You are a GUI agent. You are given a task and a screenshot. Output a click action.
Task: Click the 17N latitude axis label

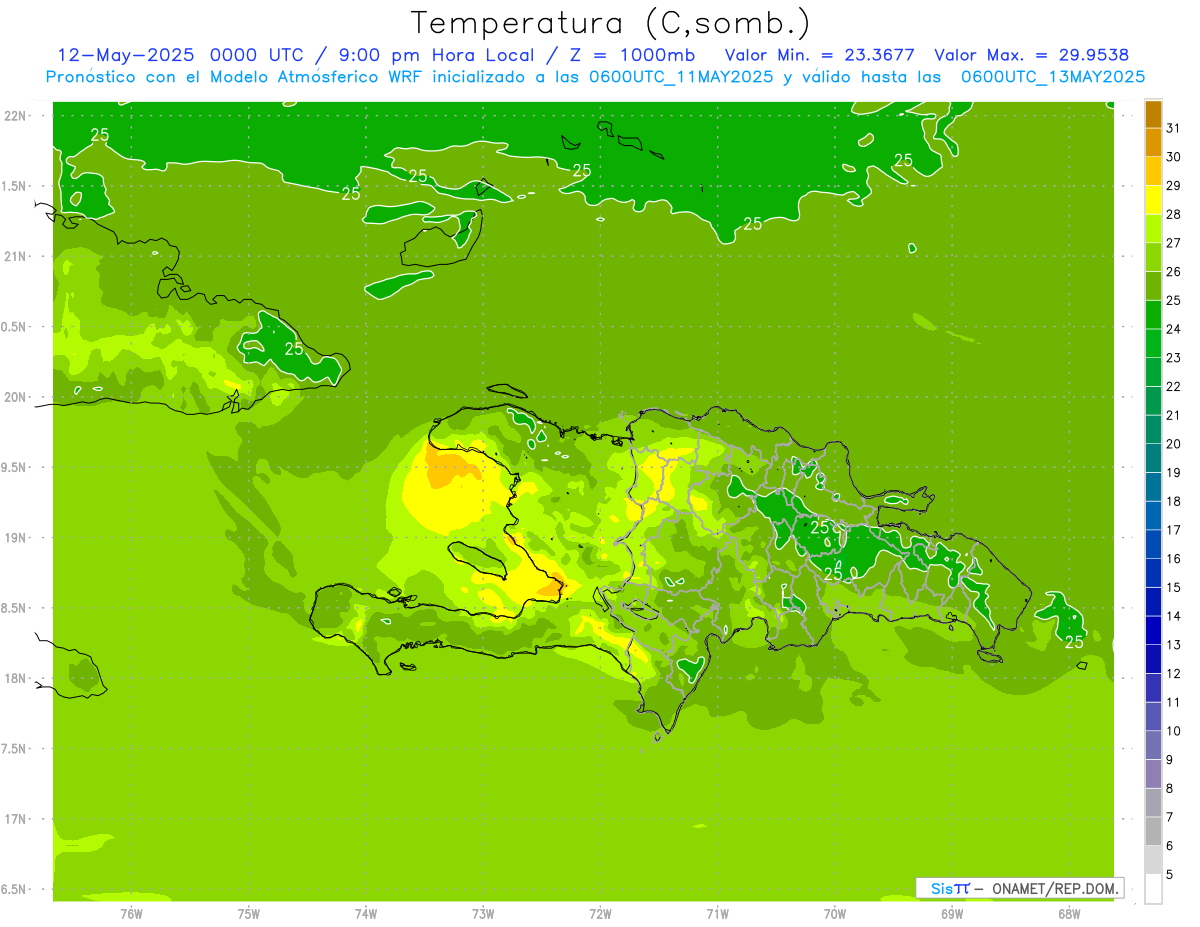tap(14, 819)
